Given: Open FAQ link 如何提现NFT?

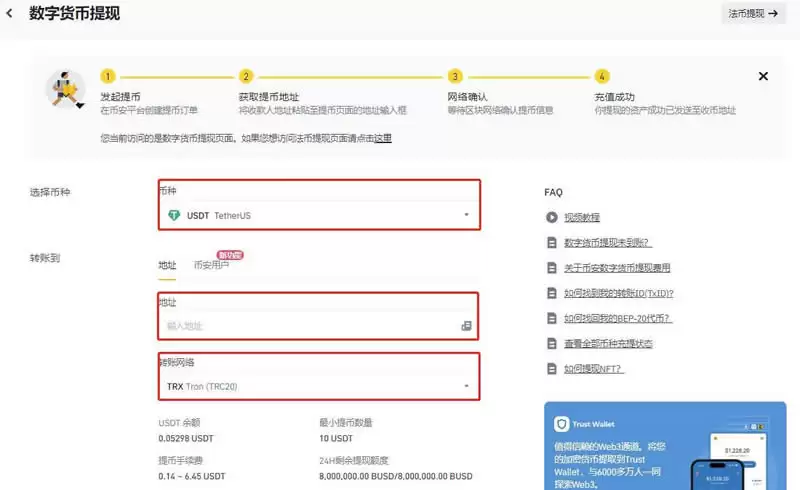Looking at the screenshot, I should tap(593, 369).
